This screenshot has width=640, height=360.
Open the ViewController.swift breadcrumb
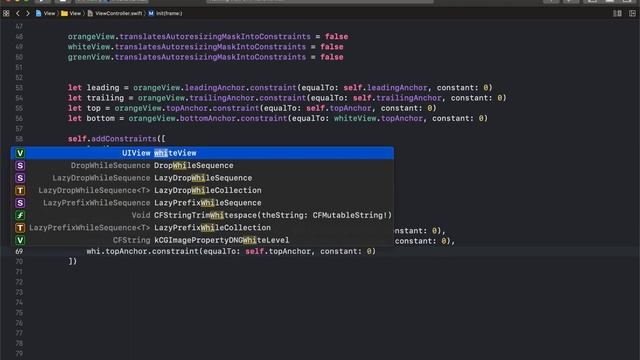coord(115,13)
